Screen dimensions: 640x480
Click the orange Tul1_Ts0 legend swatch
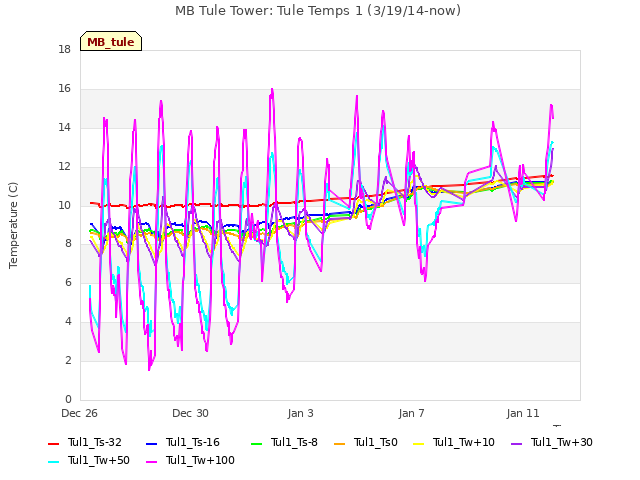339,443
